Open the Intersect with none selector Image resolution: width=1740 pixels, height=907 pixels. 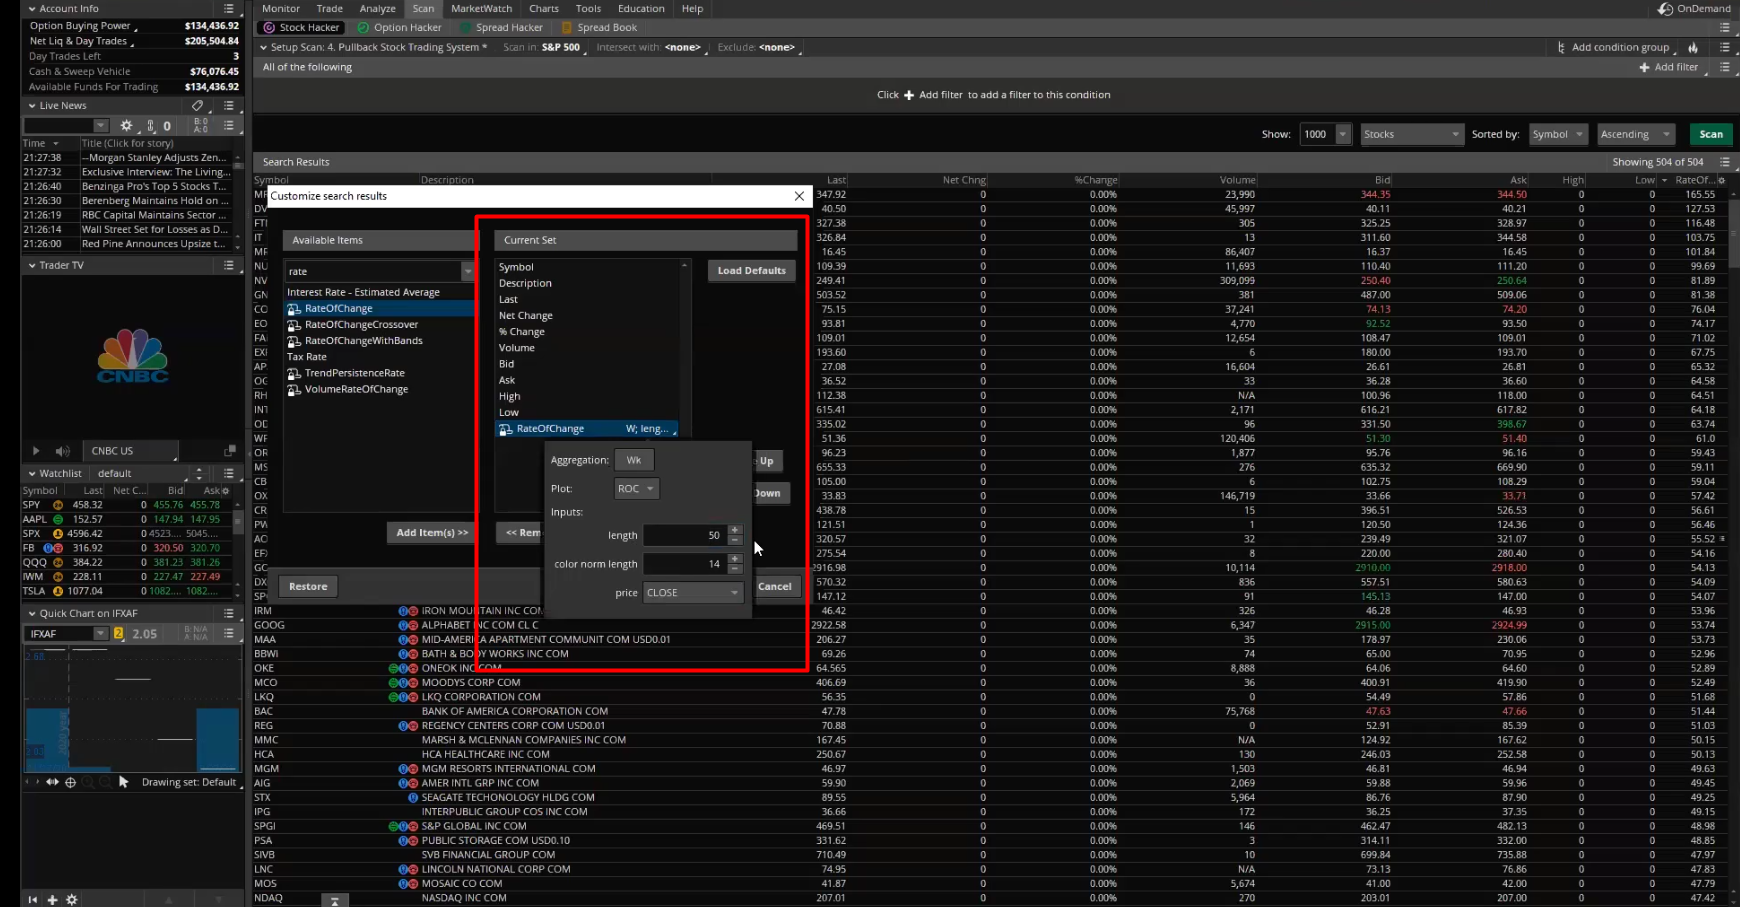(x=685, y=47)
